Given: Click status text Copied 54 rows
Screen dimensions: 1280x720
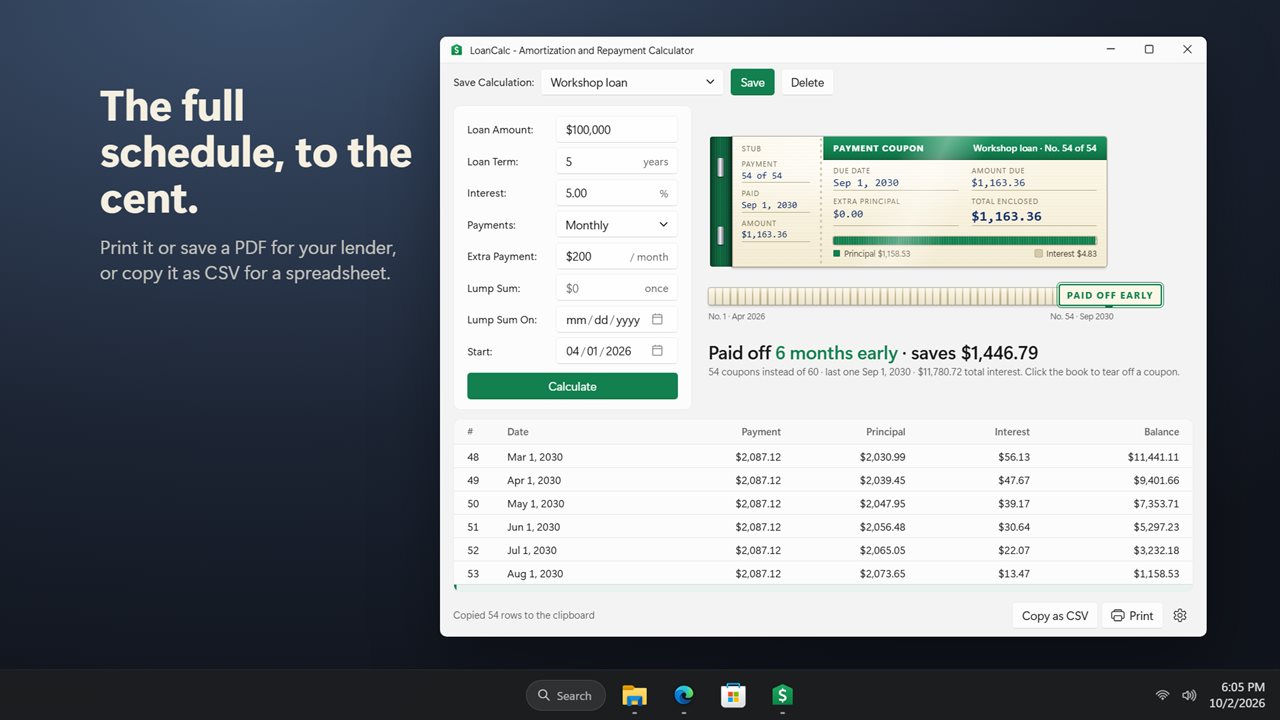Looking at the screenshot, I should point(524,615).
